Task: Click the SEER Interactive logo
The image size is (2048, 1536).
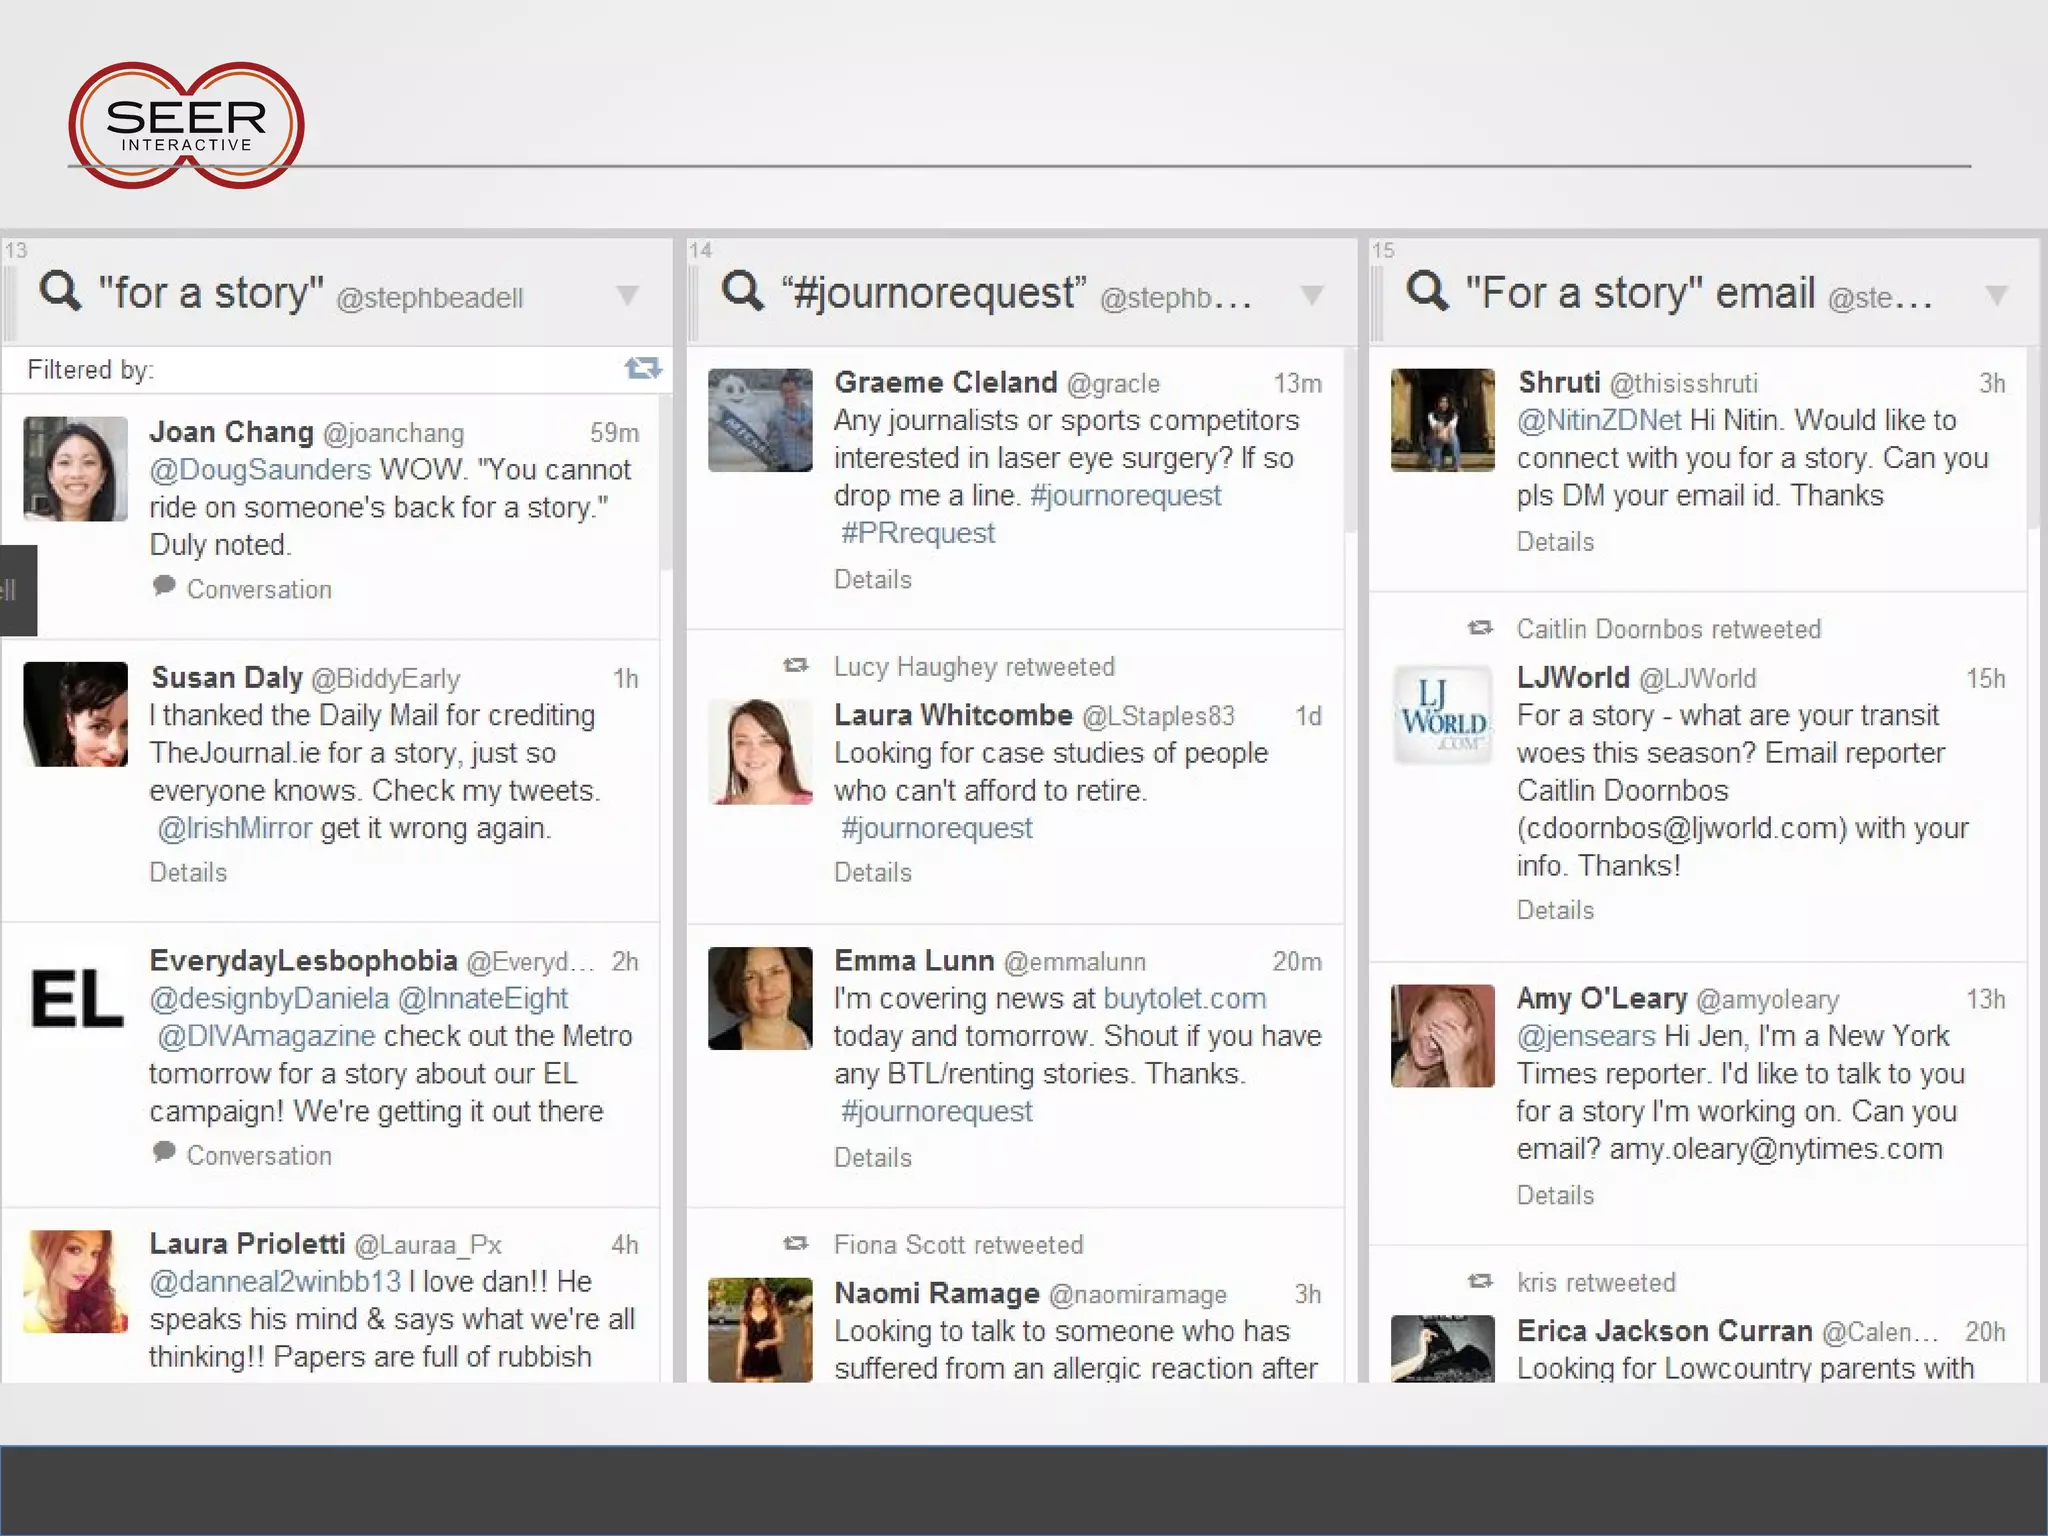Action: [186, 126]
